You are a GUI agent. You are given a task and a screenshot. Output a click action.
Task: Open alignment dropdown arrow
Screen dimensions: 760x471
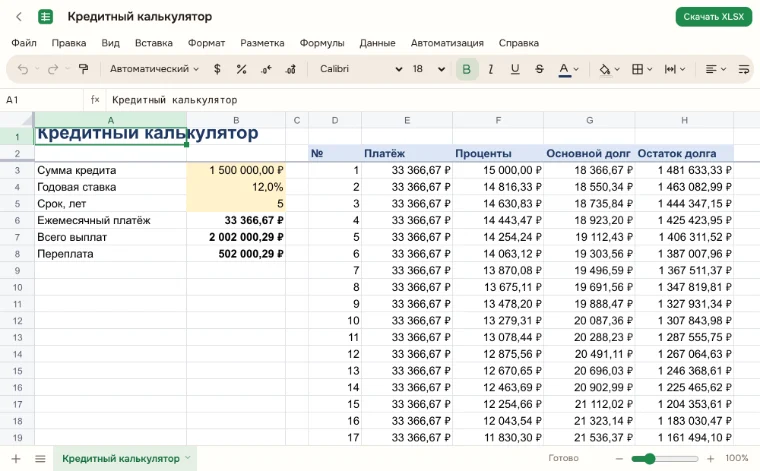point(723,69)
